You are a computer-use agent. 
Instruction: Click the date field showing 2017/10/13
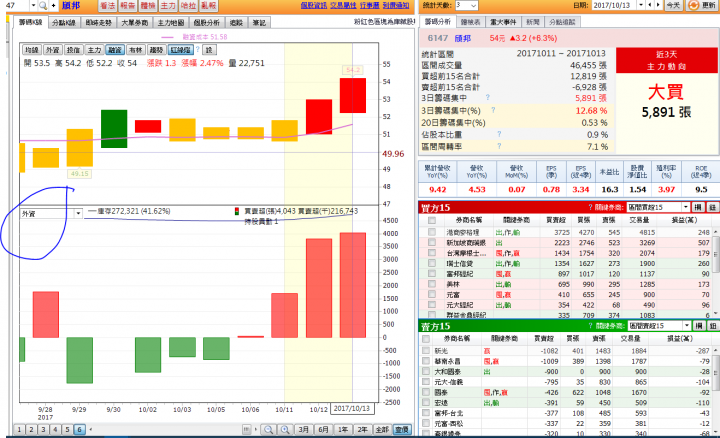(x=614, y=5)
